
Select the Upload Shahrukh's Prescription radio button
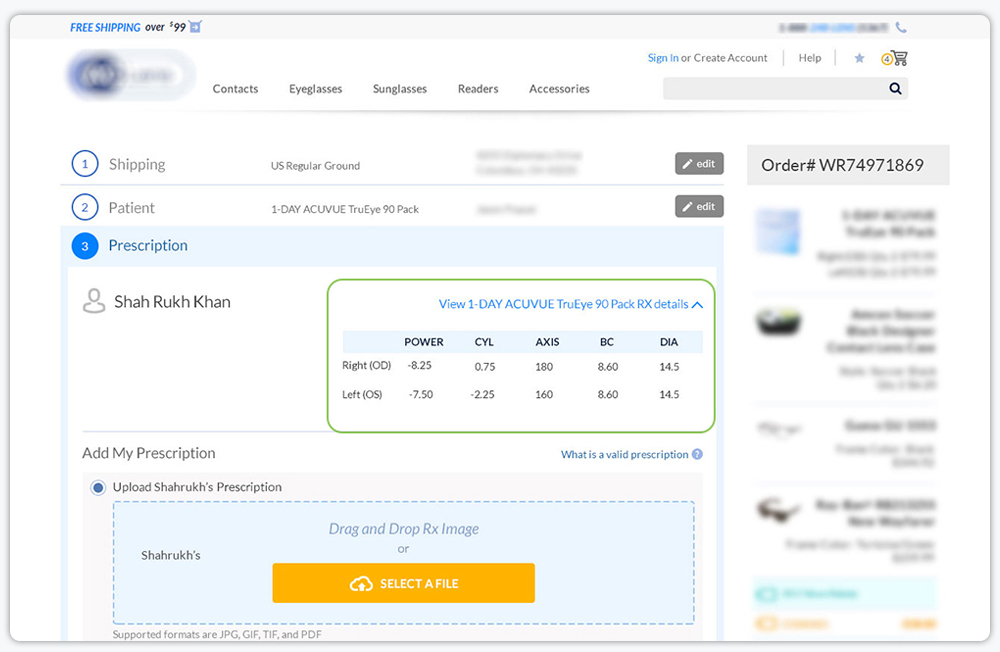[x=97, y=487]
